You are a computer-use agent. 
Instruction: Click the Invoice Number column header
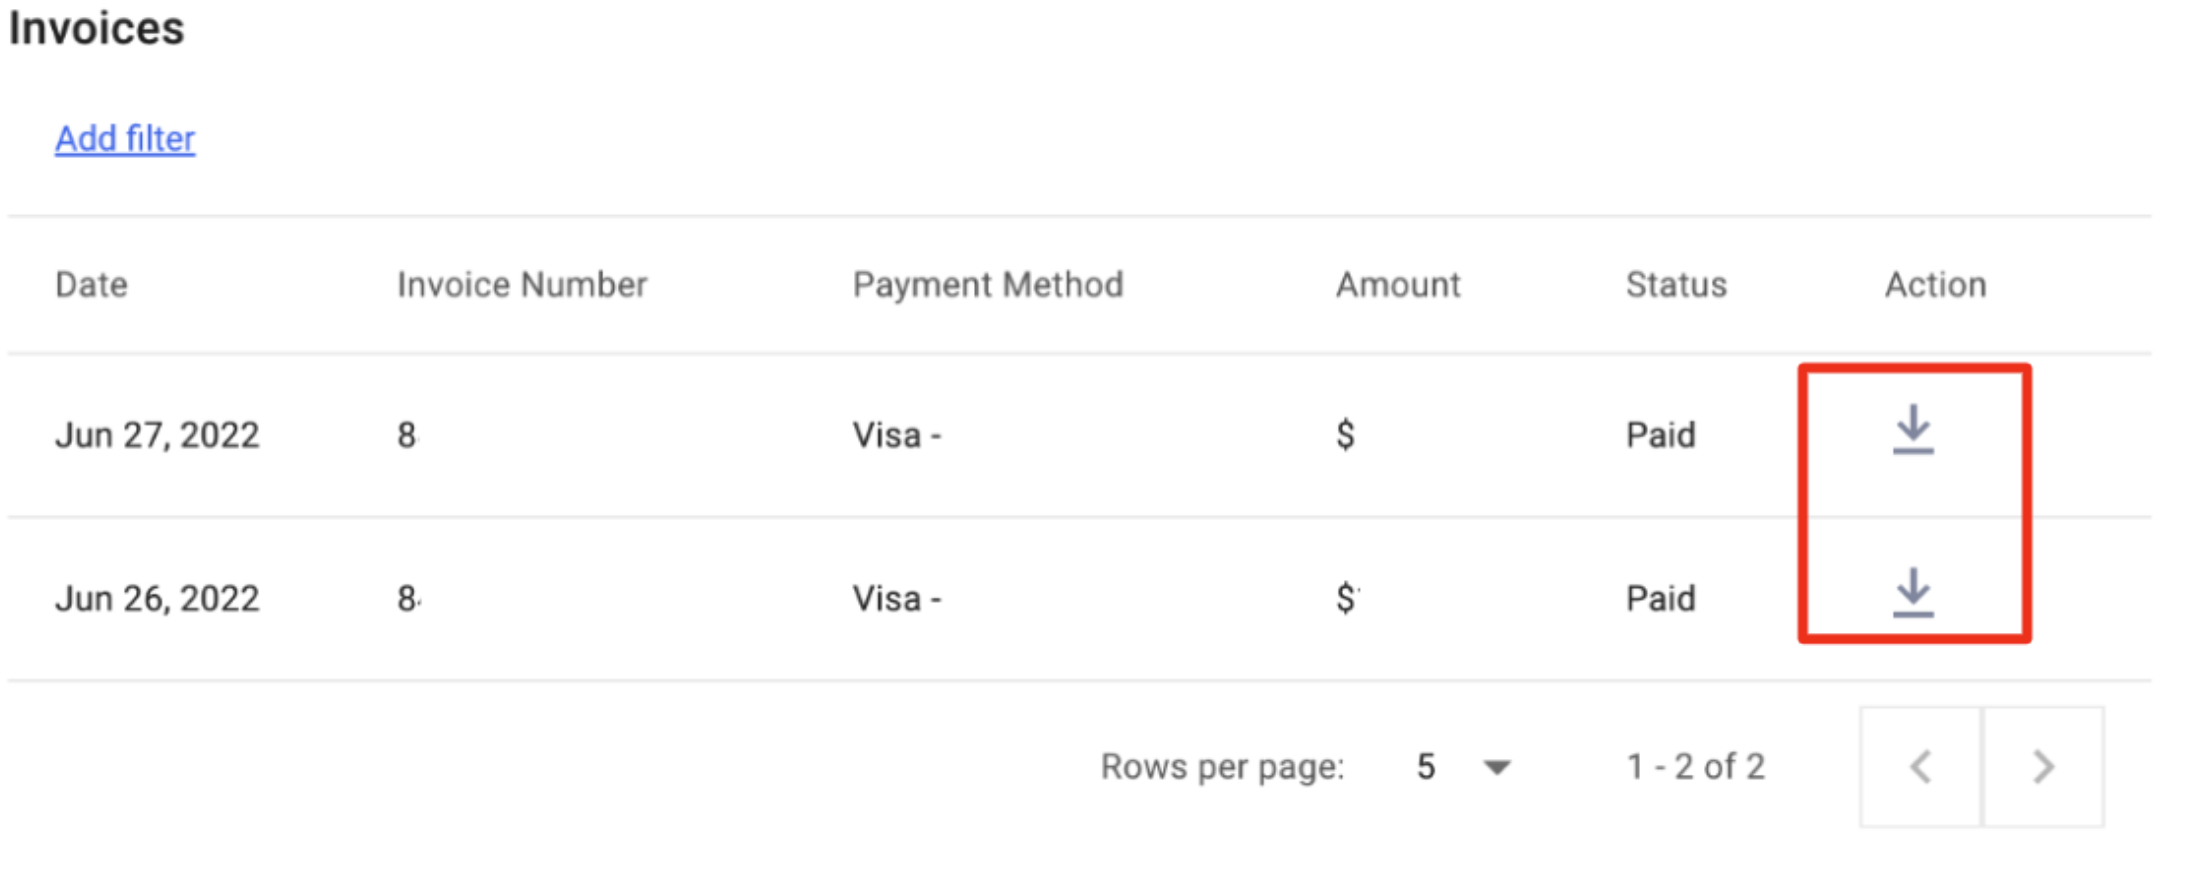(522, 285)
